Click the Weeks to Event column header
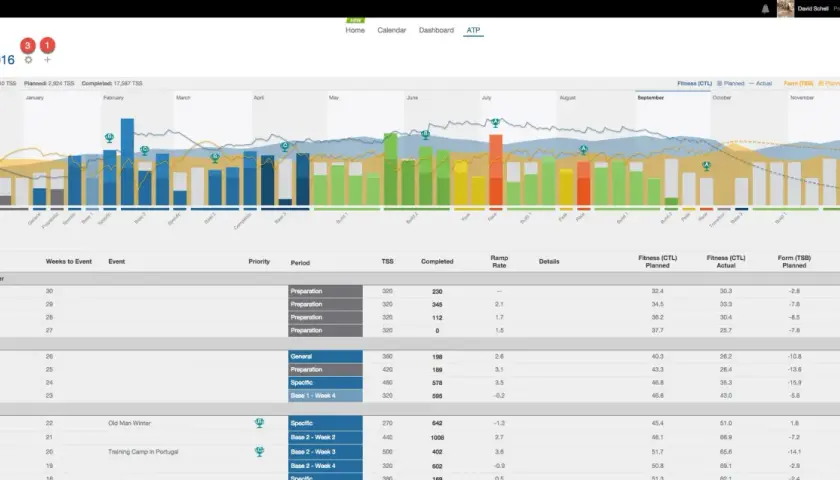The width and height of the screenshot is (840, 480). pyautogui.click(x=69, y=262)
